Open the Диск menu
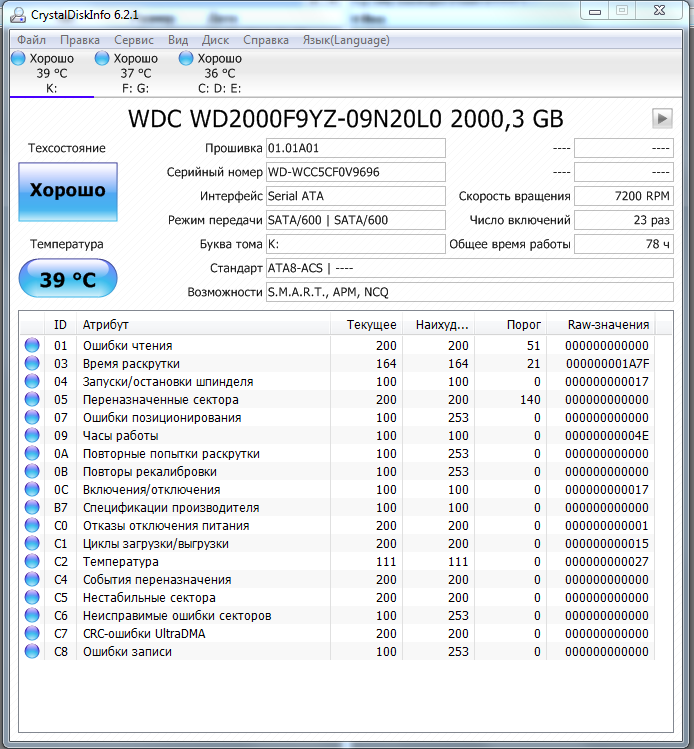This screenshot has height=749, width=694. pos(215,40)
